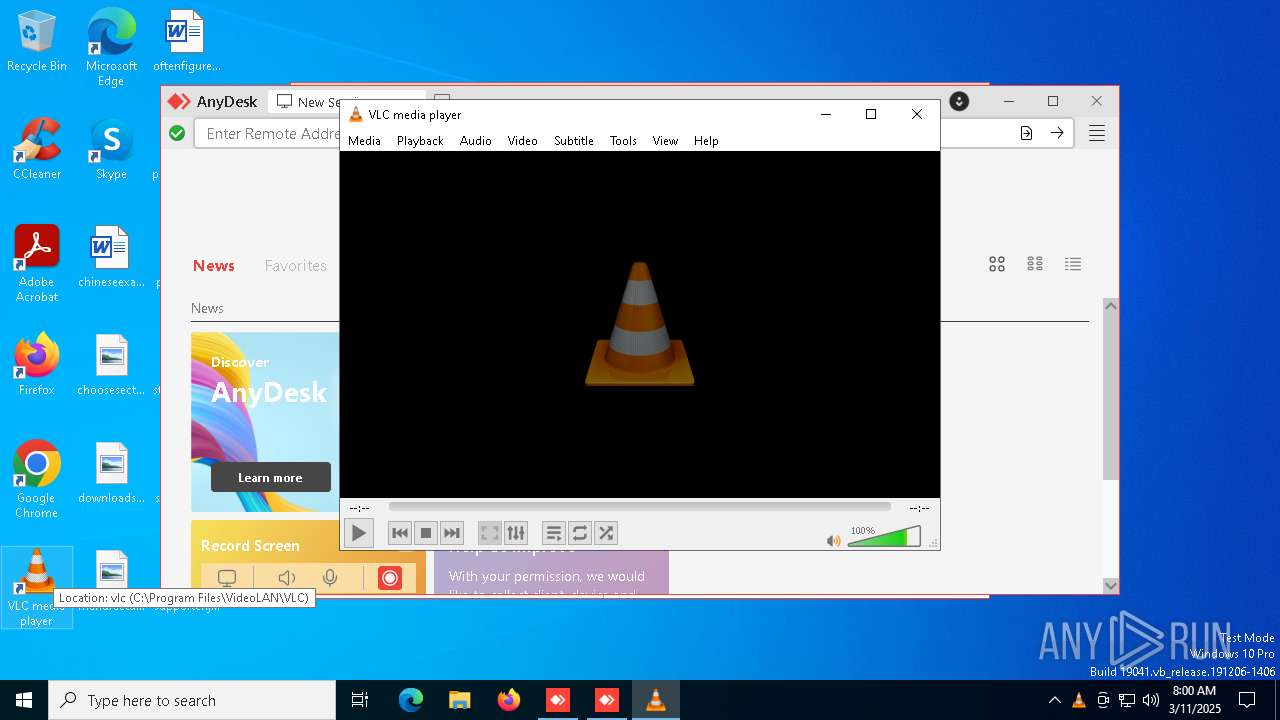Switch AnyDesk to large tile view
The height and width of the screenshot is (720, 1280).
click(997, 264)
